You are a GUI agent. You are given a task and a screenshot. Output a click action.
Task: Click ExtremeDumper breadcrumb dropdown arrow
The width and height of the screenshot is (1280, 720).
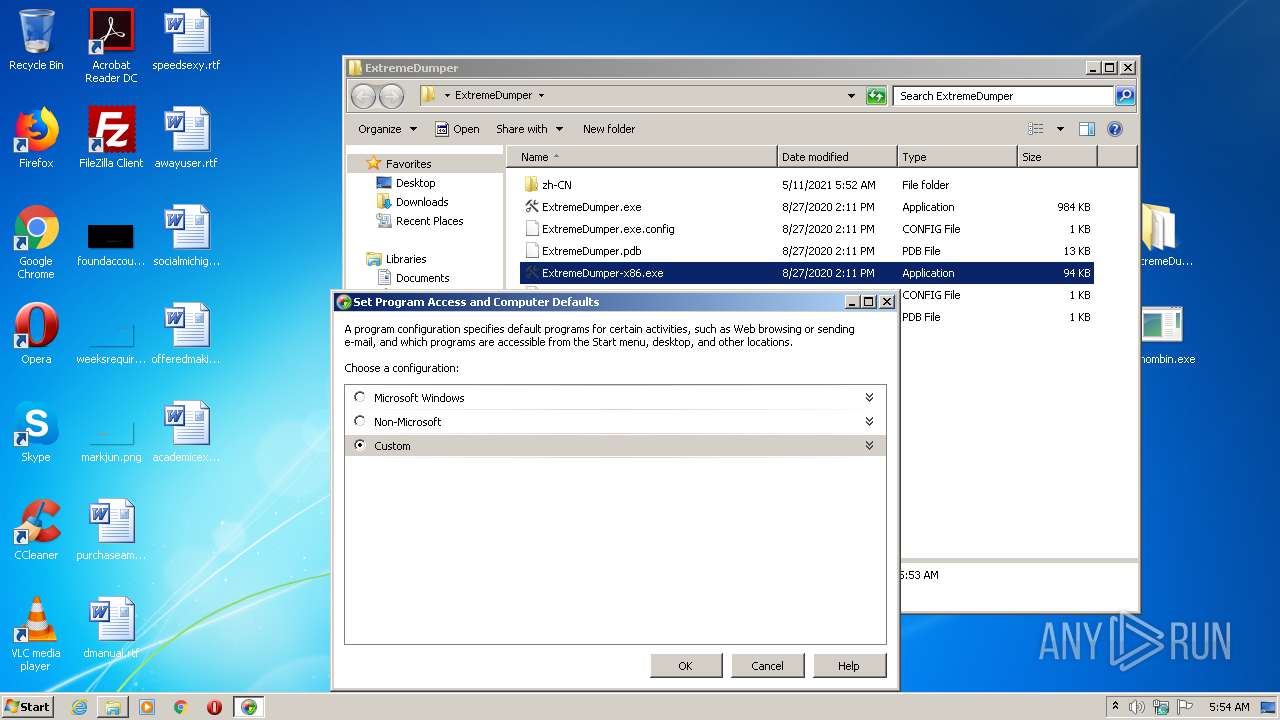[x=541, y=96]
